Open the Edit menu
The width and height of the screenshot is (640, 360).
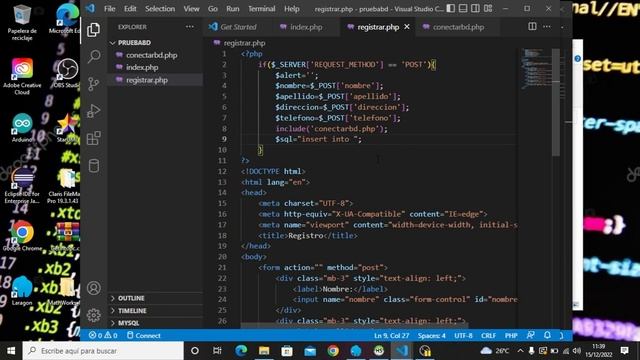click(x=130, y=9)
